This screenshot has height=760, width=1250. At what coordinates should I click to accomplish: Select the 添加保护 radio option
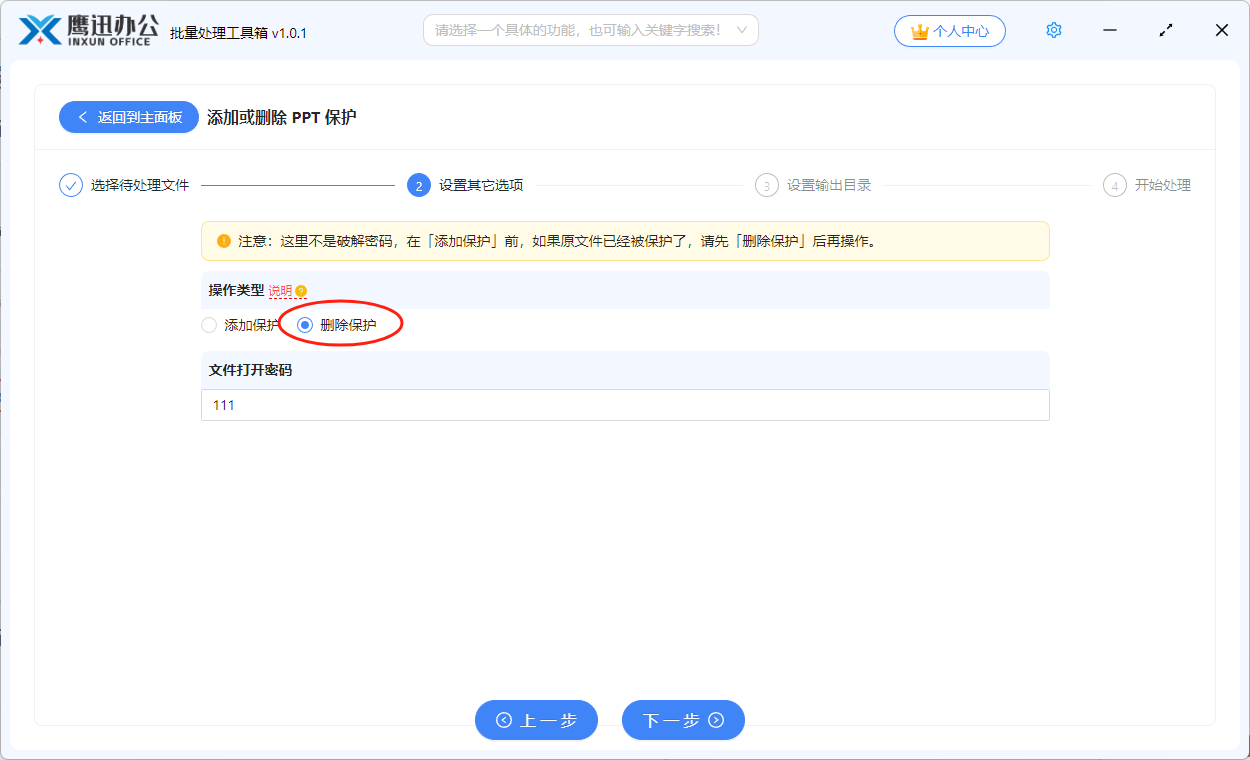(x=240, y=325)
